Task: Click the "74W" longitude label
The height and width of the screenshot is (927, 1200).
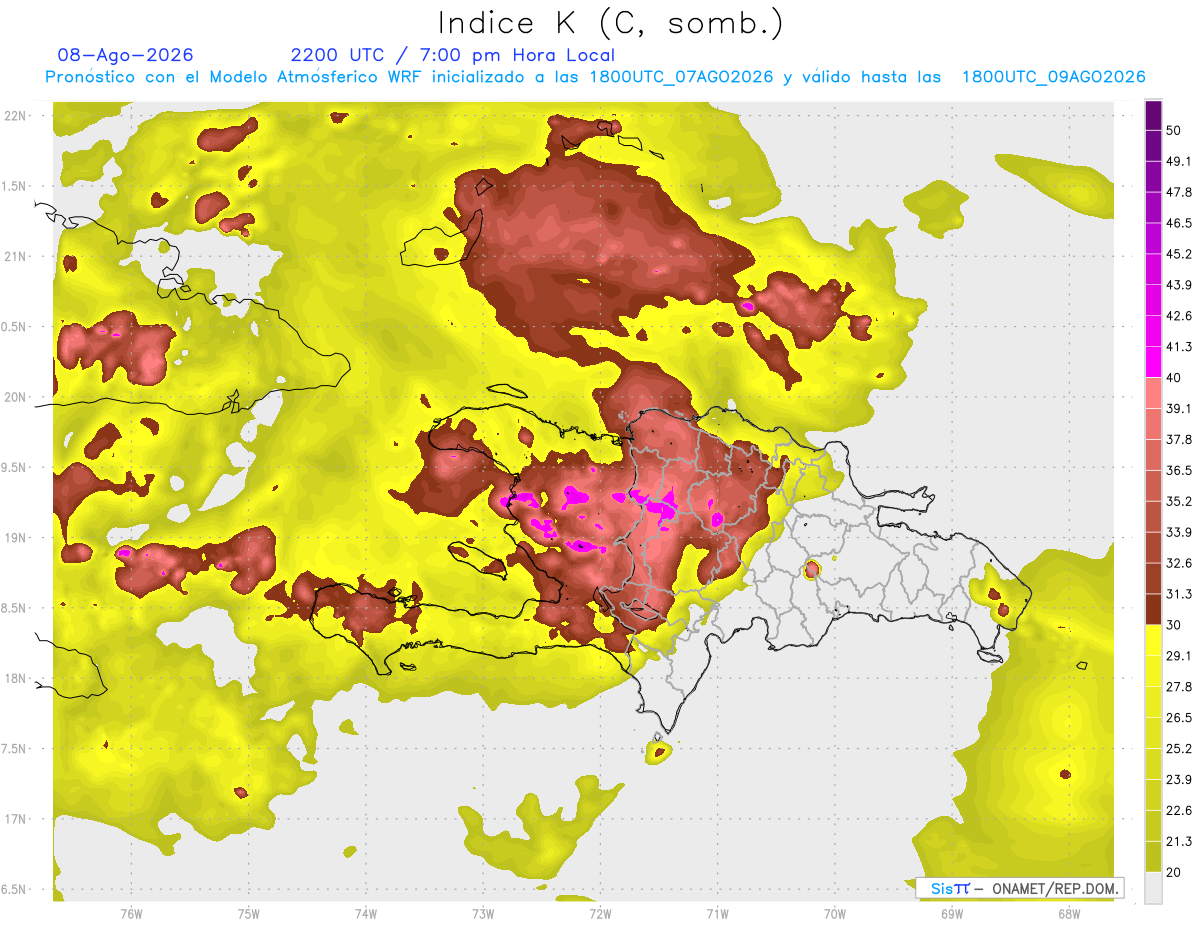Action: coord(366,913)
